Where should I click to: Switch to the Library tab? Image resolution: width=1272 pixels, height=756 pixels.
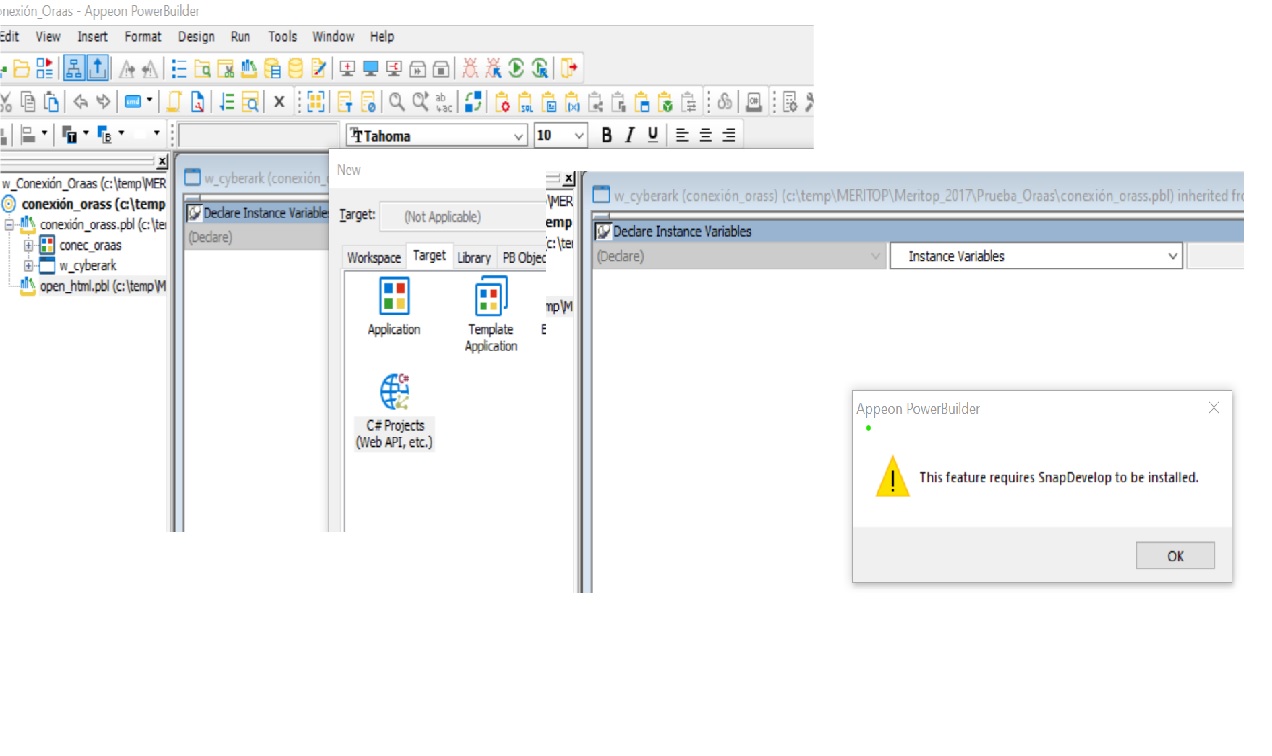pyautogui.click(x=474, y=258)
